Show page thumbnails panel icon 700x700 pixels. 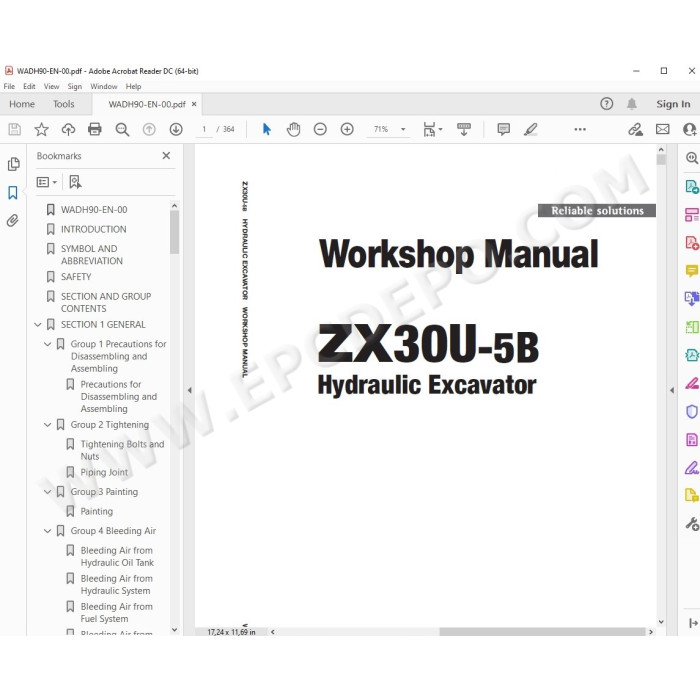coord(13,164)
